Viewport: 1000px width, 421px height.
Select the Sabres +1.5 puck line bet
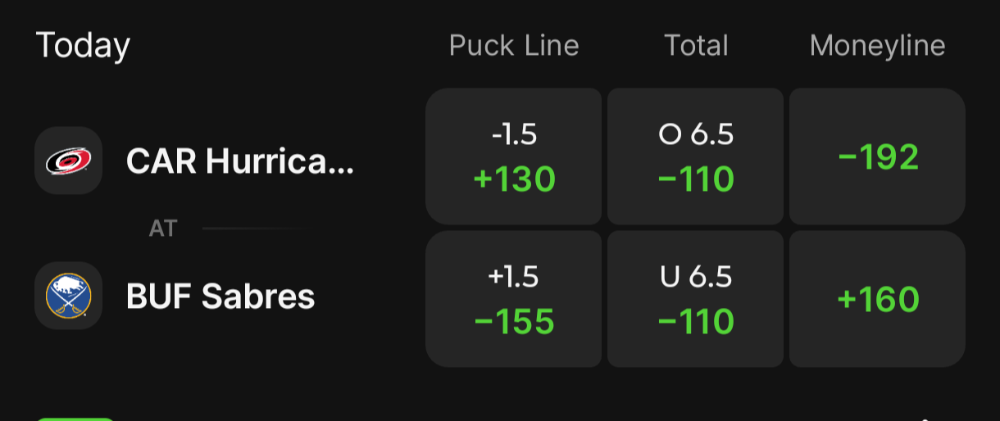pyautogui.click(x=514, y=299)
